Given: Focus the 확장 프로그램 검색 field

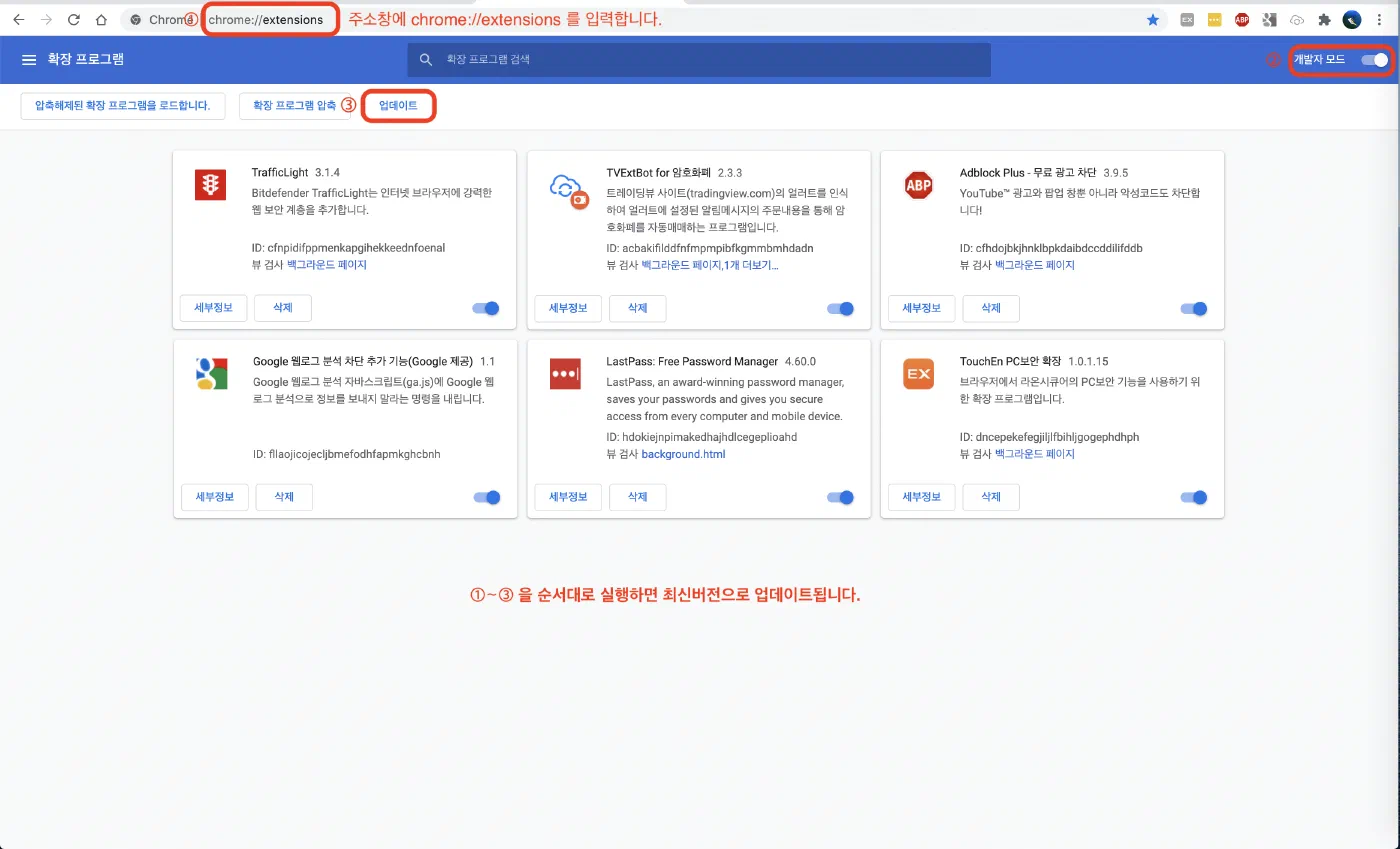Looking at the screenshot, I should pos(699,60).
